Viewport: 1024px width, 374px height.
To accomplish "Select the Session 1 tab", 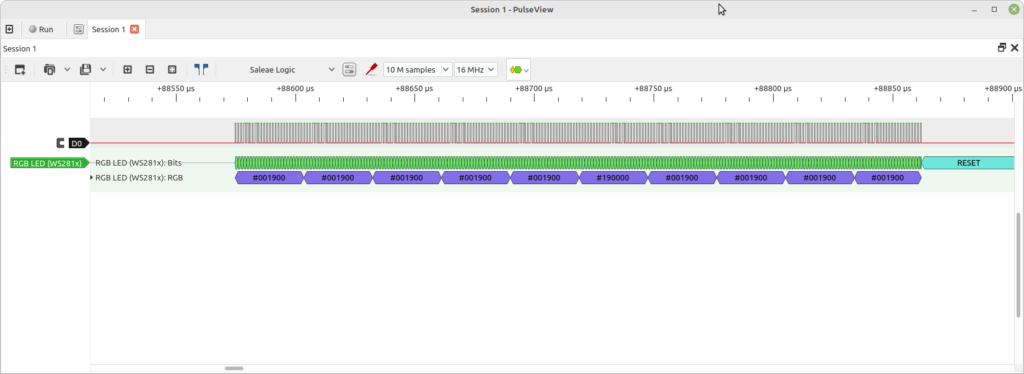I will coord(108,29).
